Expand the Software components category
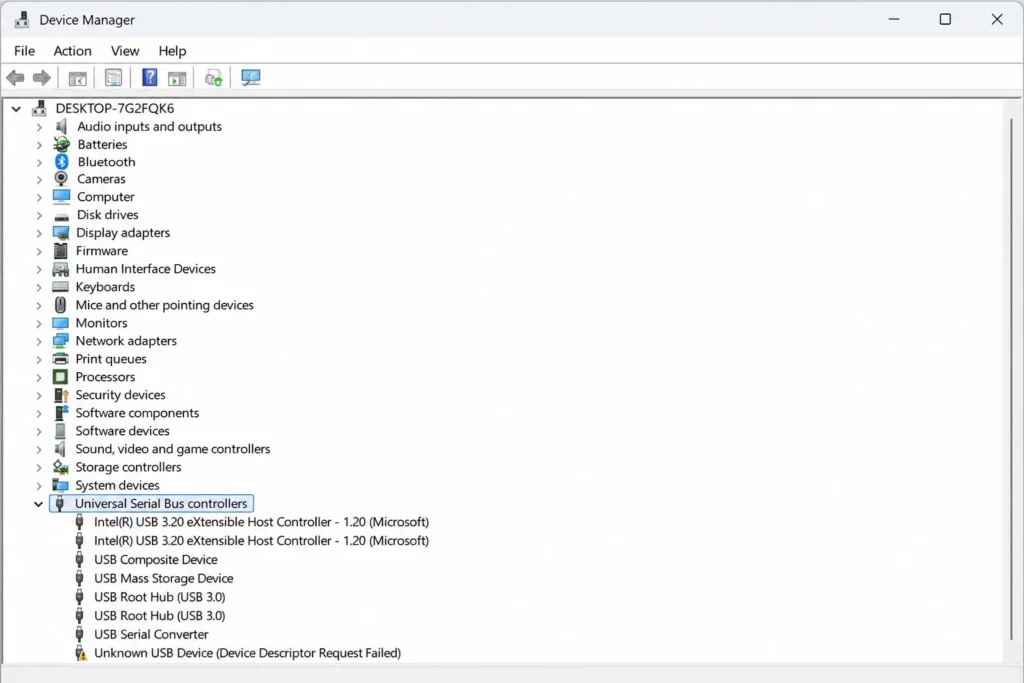 pos(39,413)
